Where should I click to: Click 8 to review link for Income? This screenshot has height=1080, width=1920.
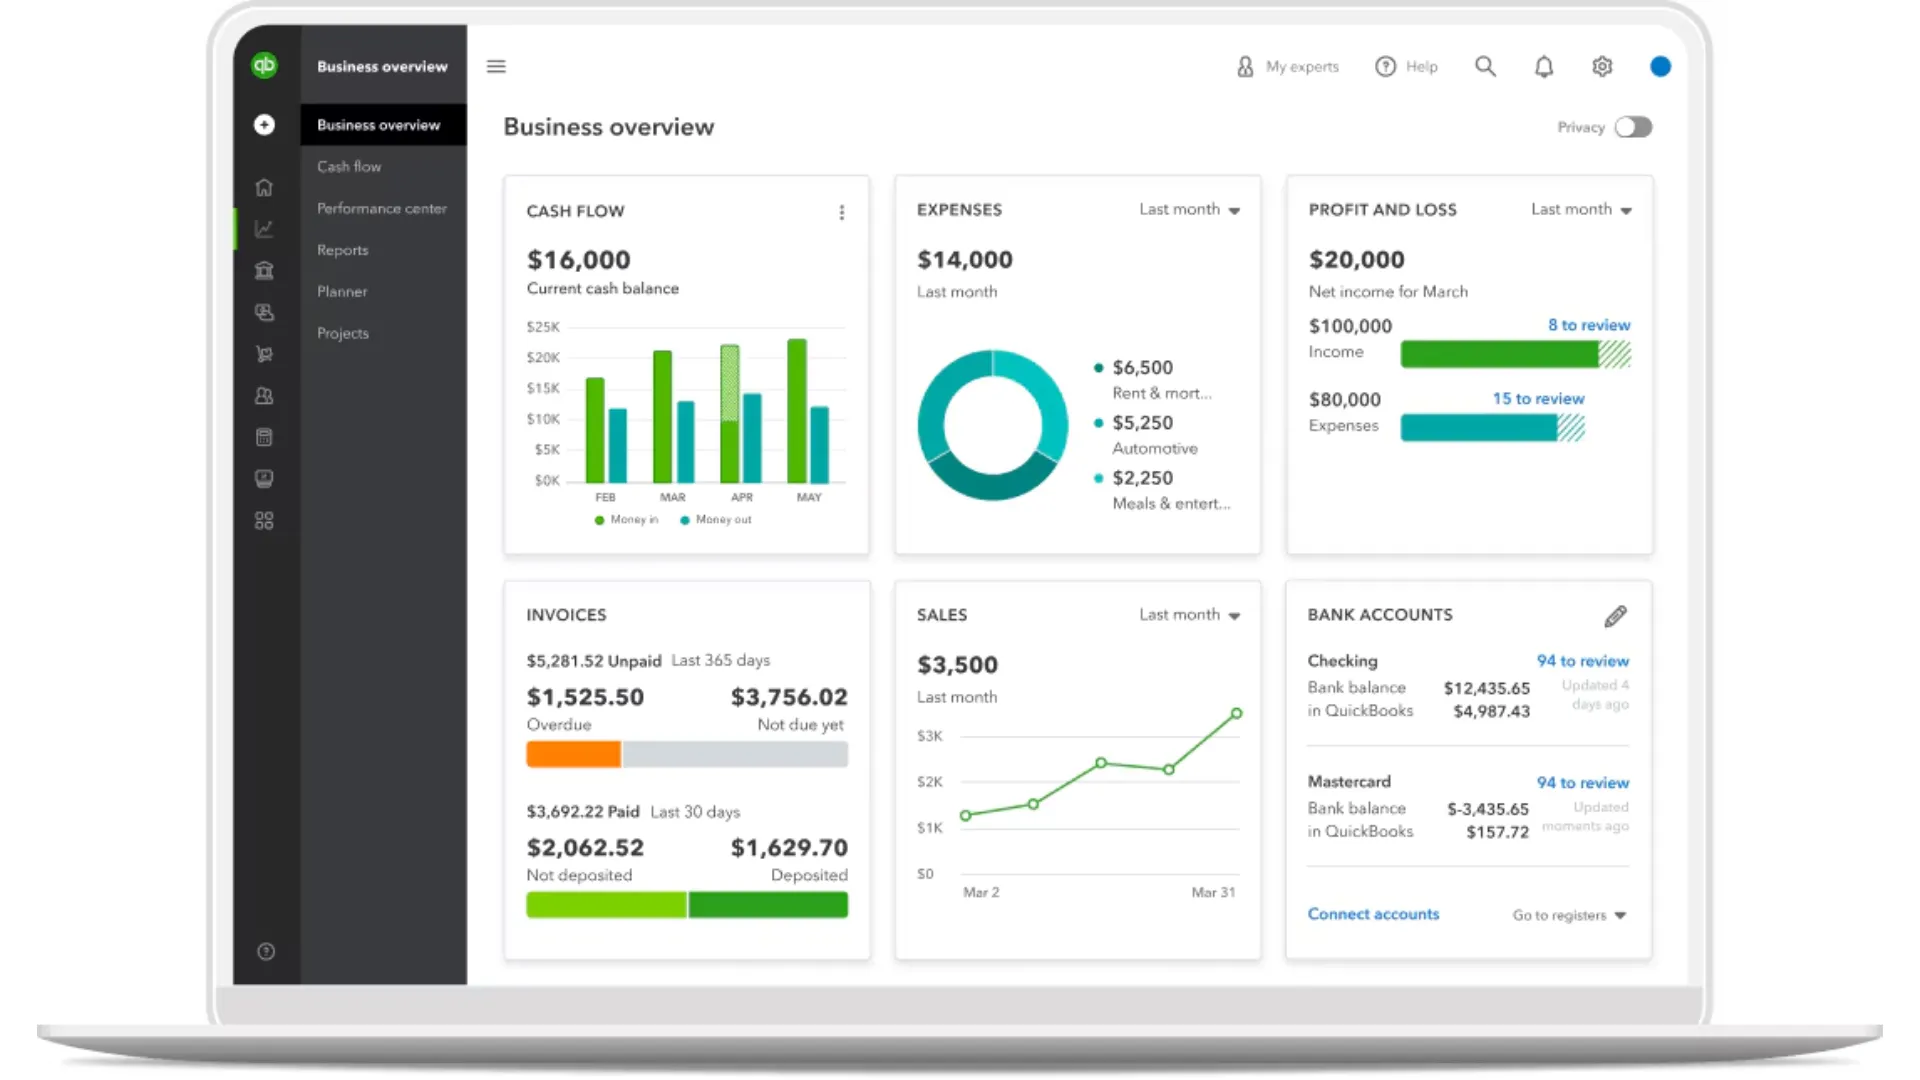click(1588, 325)
